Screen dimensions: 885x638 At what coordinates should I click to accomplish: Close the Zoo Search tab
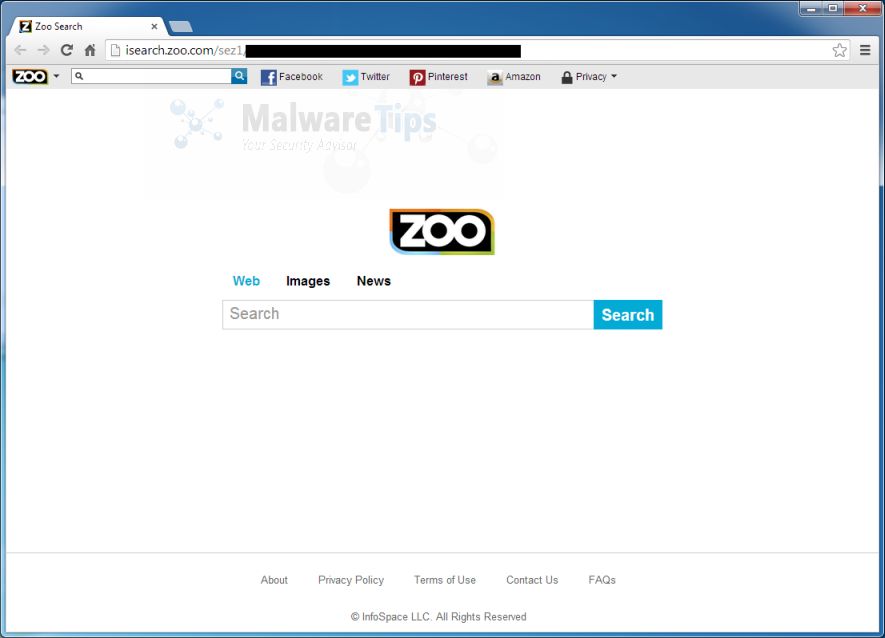click(x=154, y=27)
